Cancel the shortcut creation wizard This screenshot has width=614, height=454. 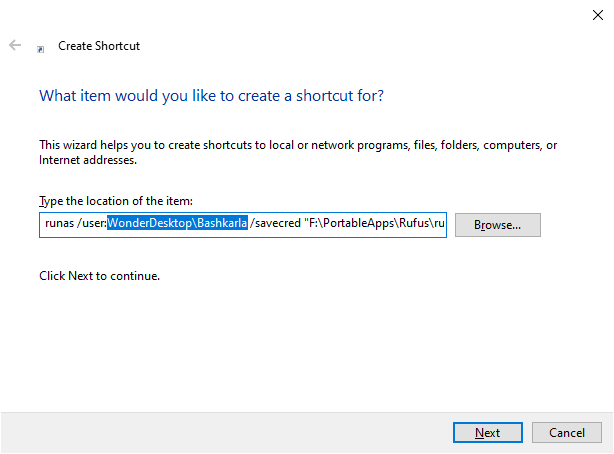pos(567,432)
